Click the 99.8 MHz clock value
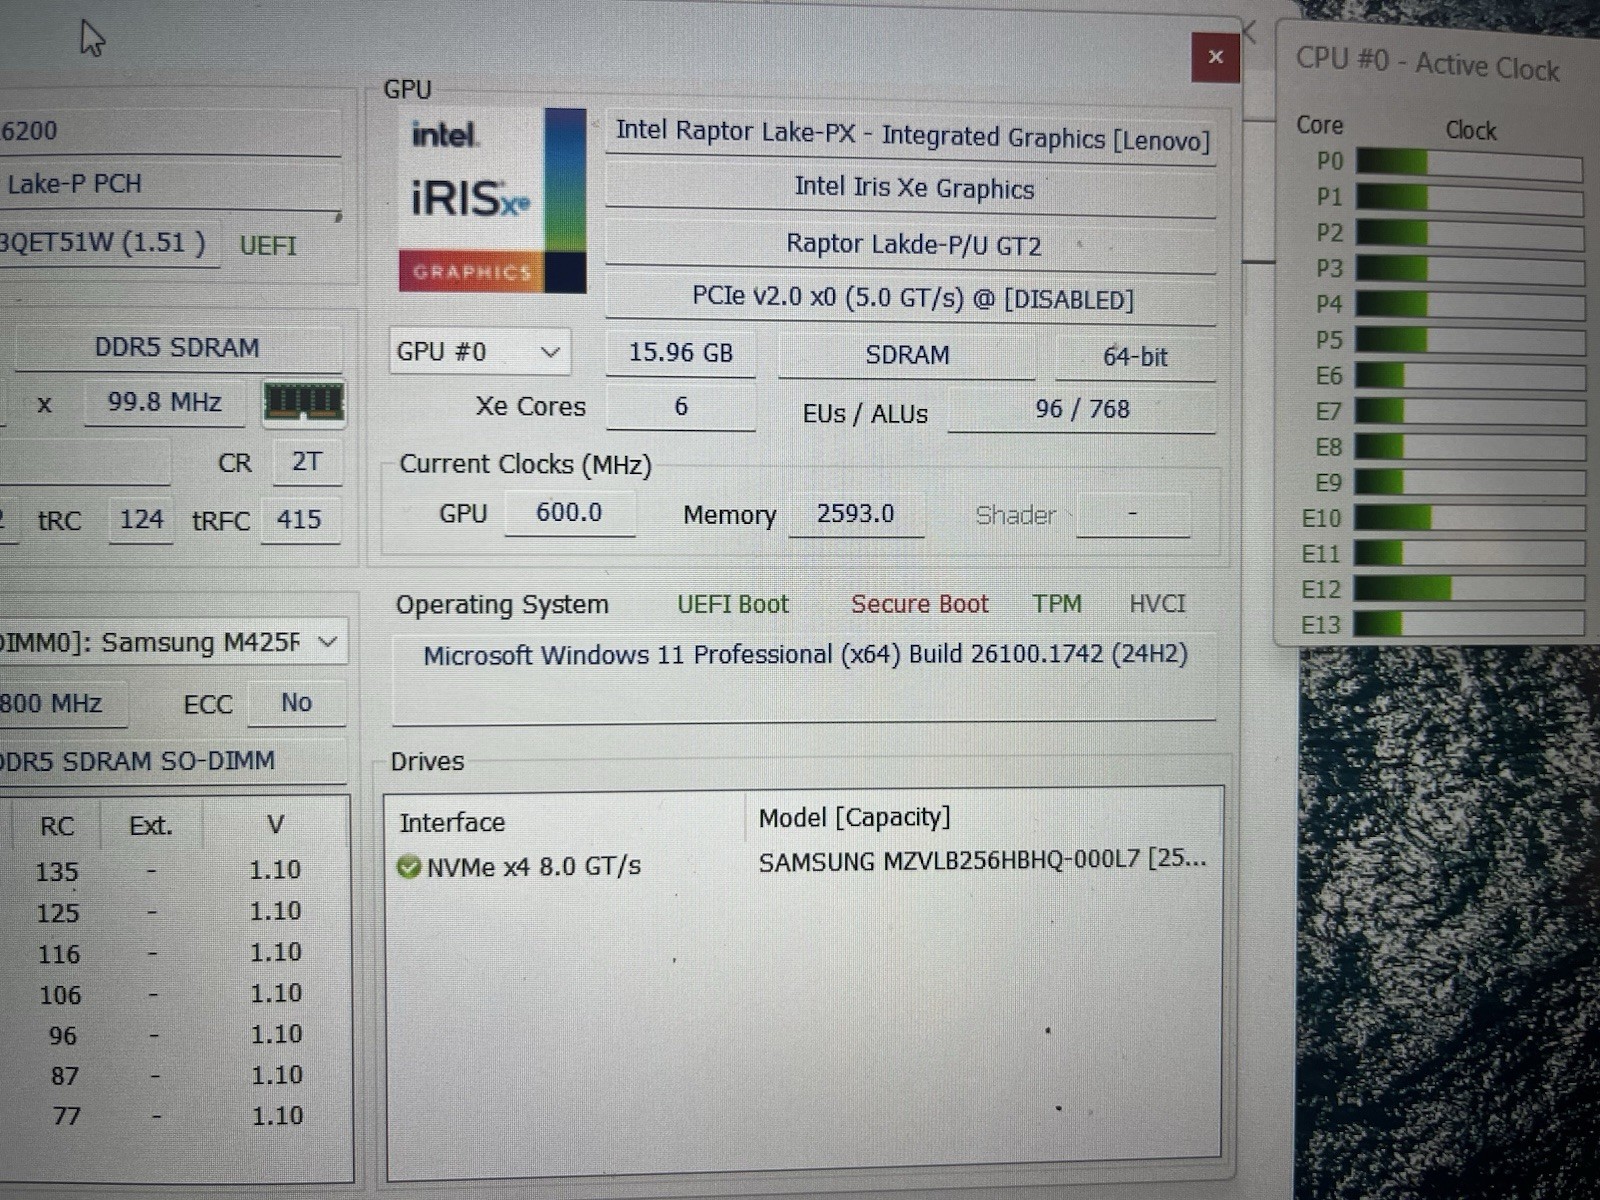Viewport: 1600px width, 1200px height. click(164, 403)
